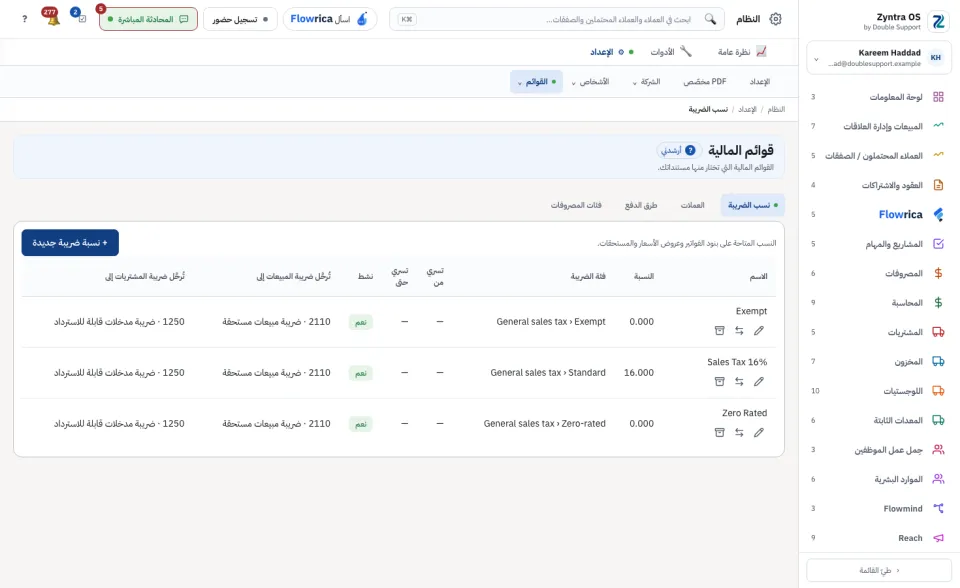Open نظرة عامة top tab

tap(742, 51)
